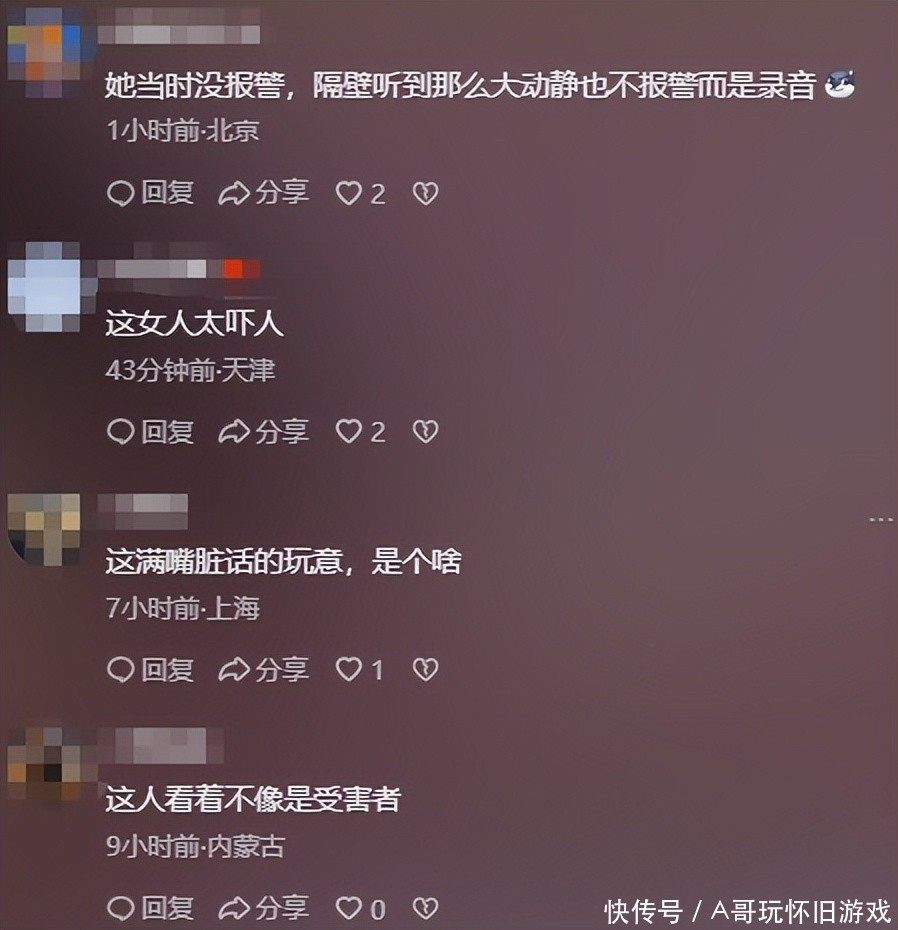
Task: Like the comment from 内蒙古
Action: (x=361, y=908)
